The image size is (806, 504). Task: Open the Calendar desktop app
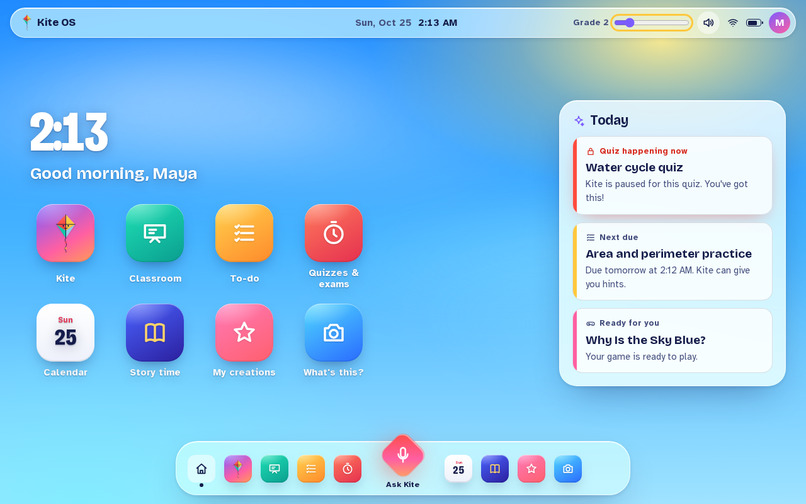[65, 333]
